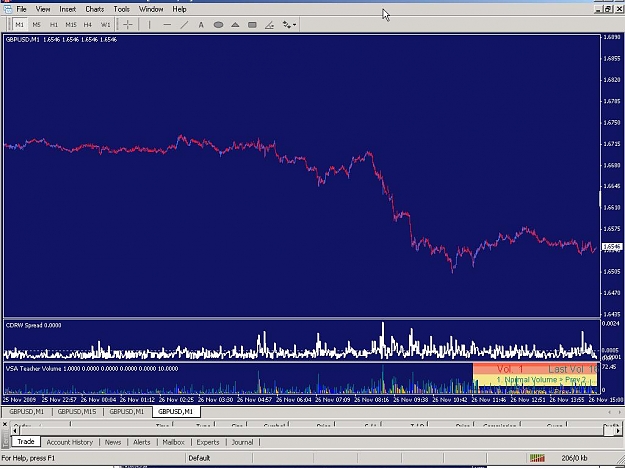
Task: Open the View menu
Action: point(43,9)
